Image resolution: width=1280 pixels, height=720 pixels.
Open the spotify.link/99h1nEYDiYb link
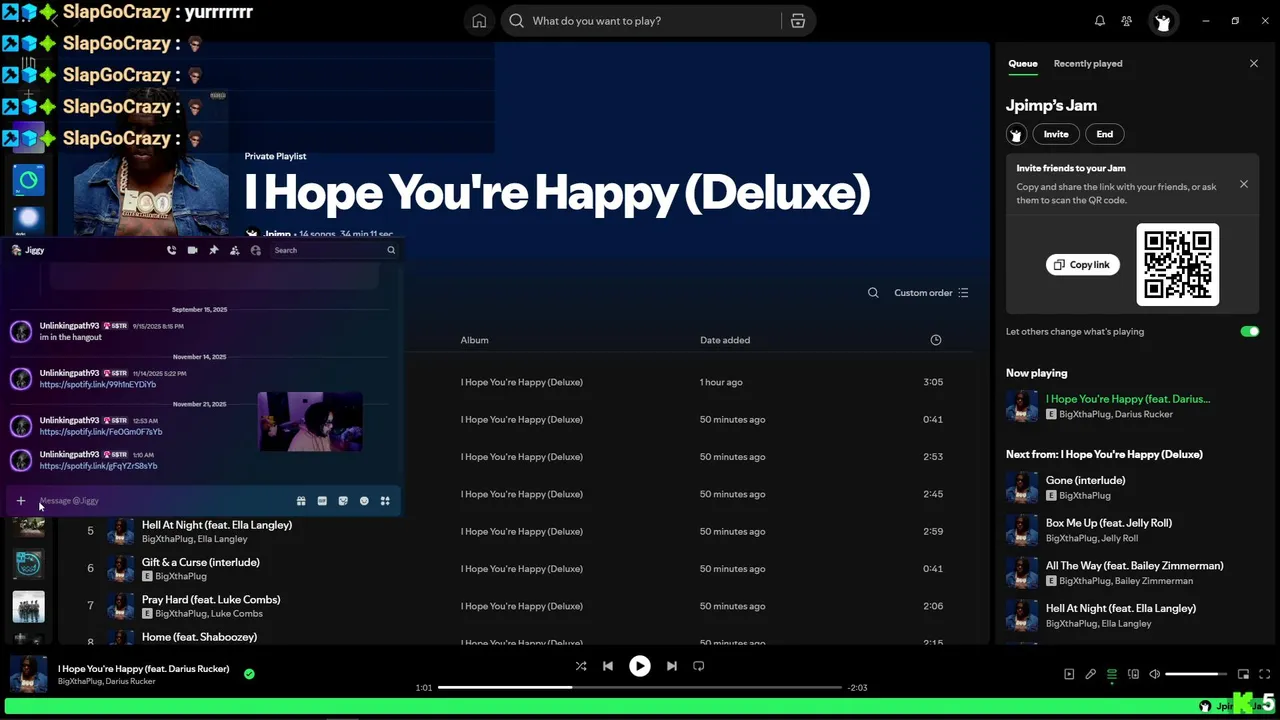(98, 385)
